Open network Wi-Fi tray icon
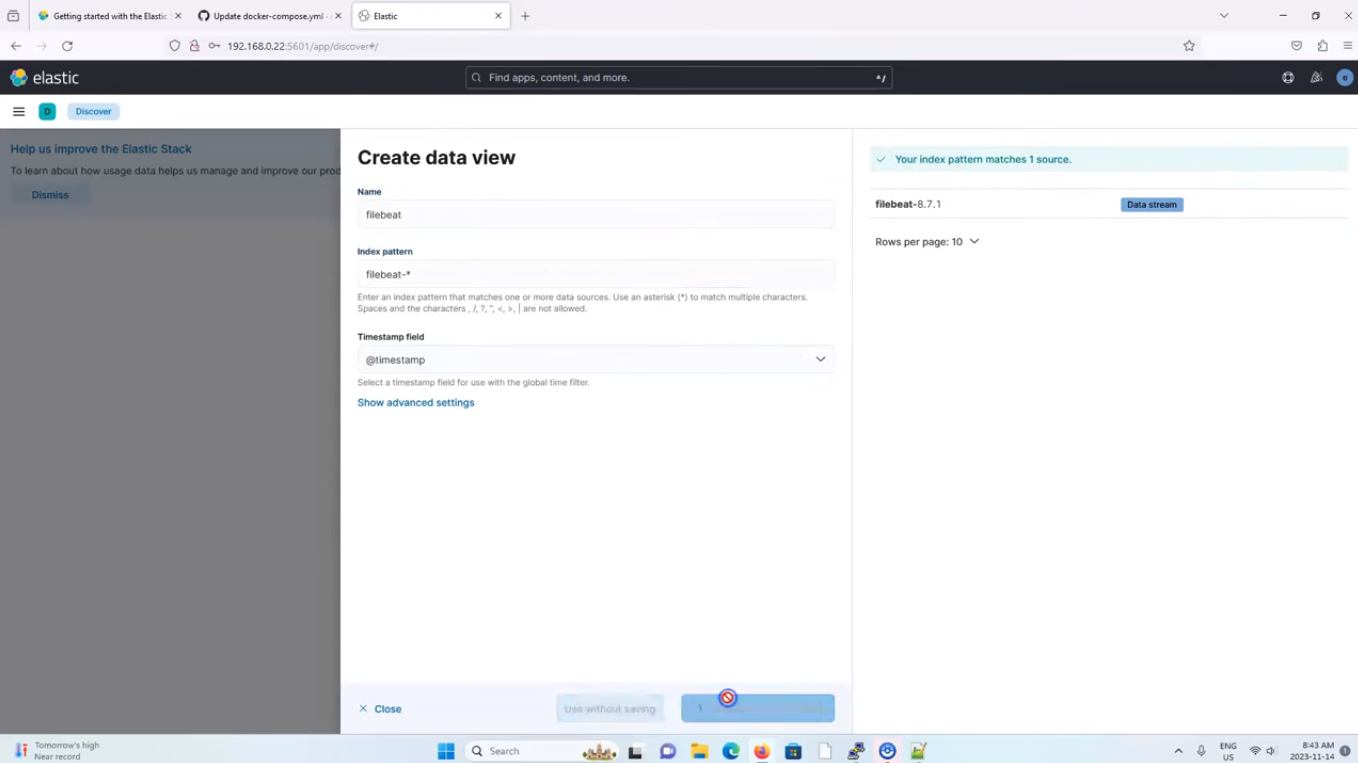The height and width of the screenshot is (763, 1358). [1255, 751]
